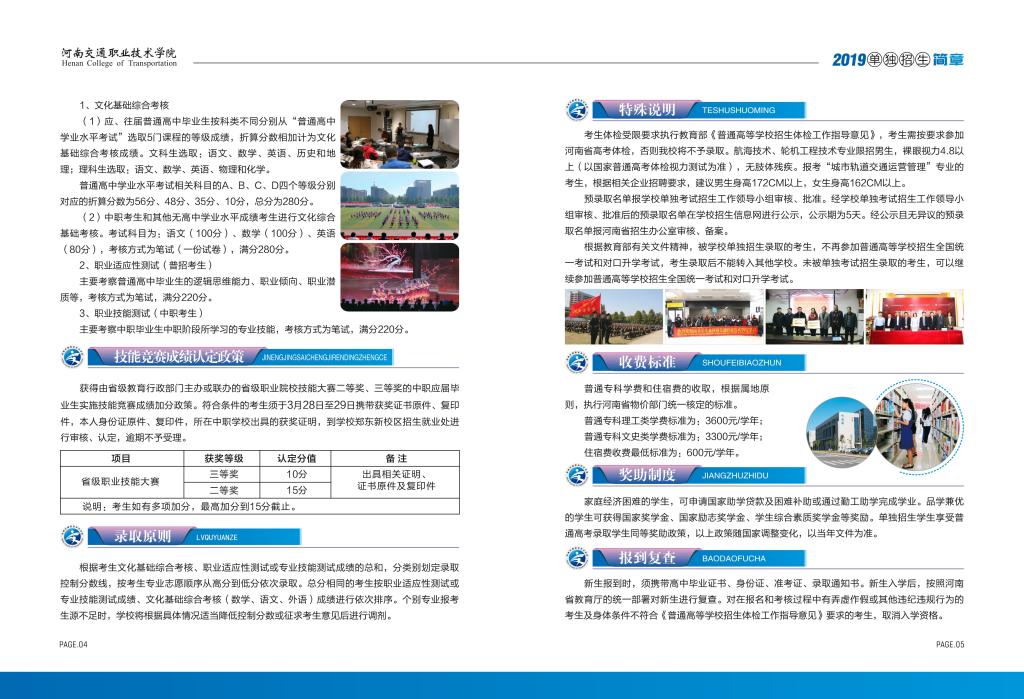Viewport: 1024px width, 699px height.
Task: Click the 15分 value in the table
Action: (x=295, y=490)
